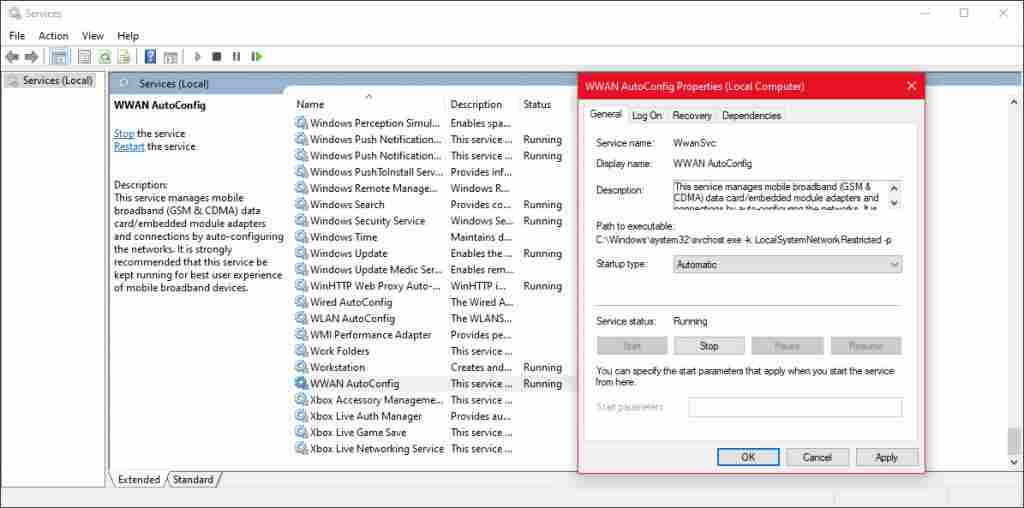Select the 'Windows Perception Simul...' service name
The height and width of the screenshot is (508, 1024).
point(375,123)
